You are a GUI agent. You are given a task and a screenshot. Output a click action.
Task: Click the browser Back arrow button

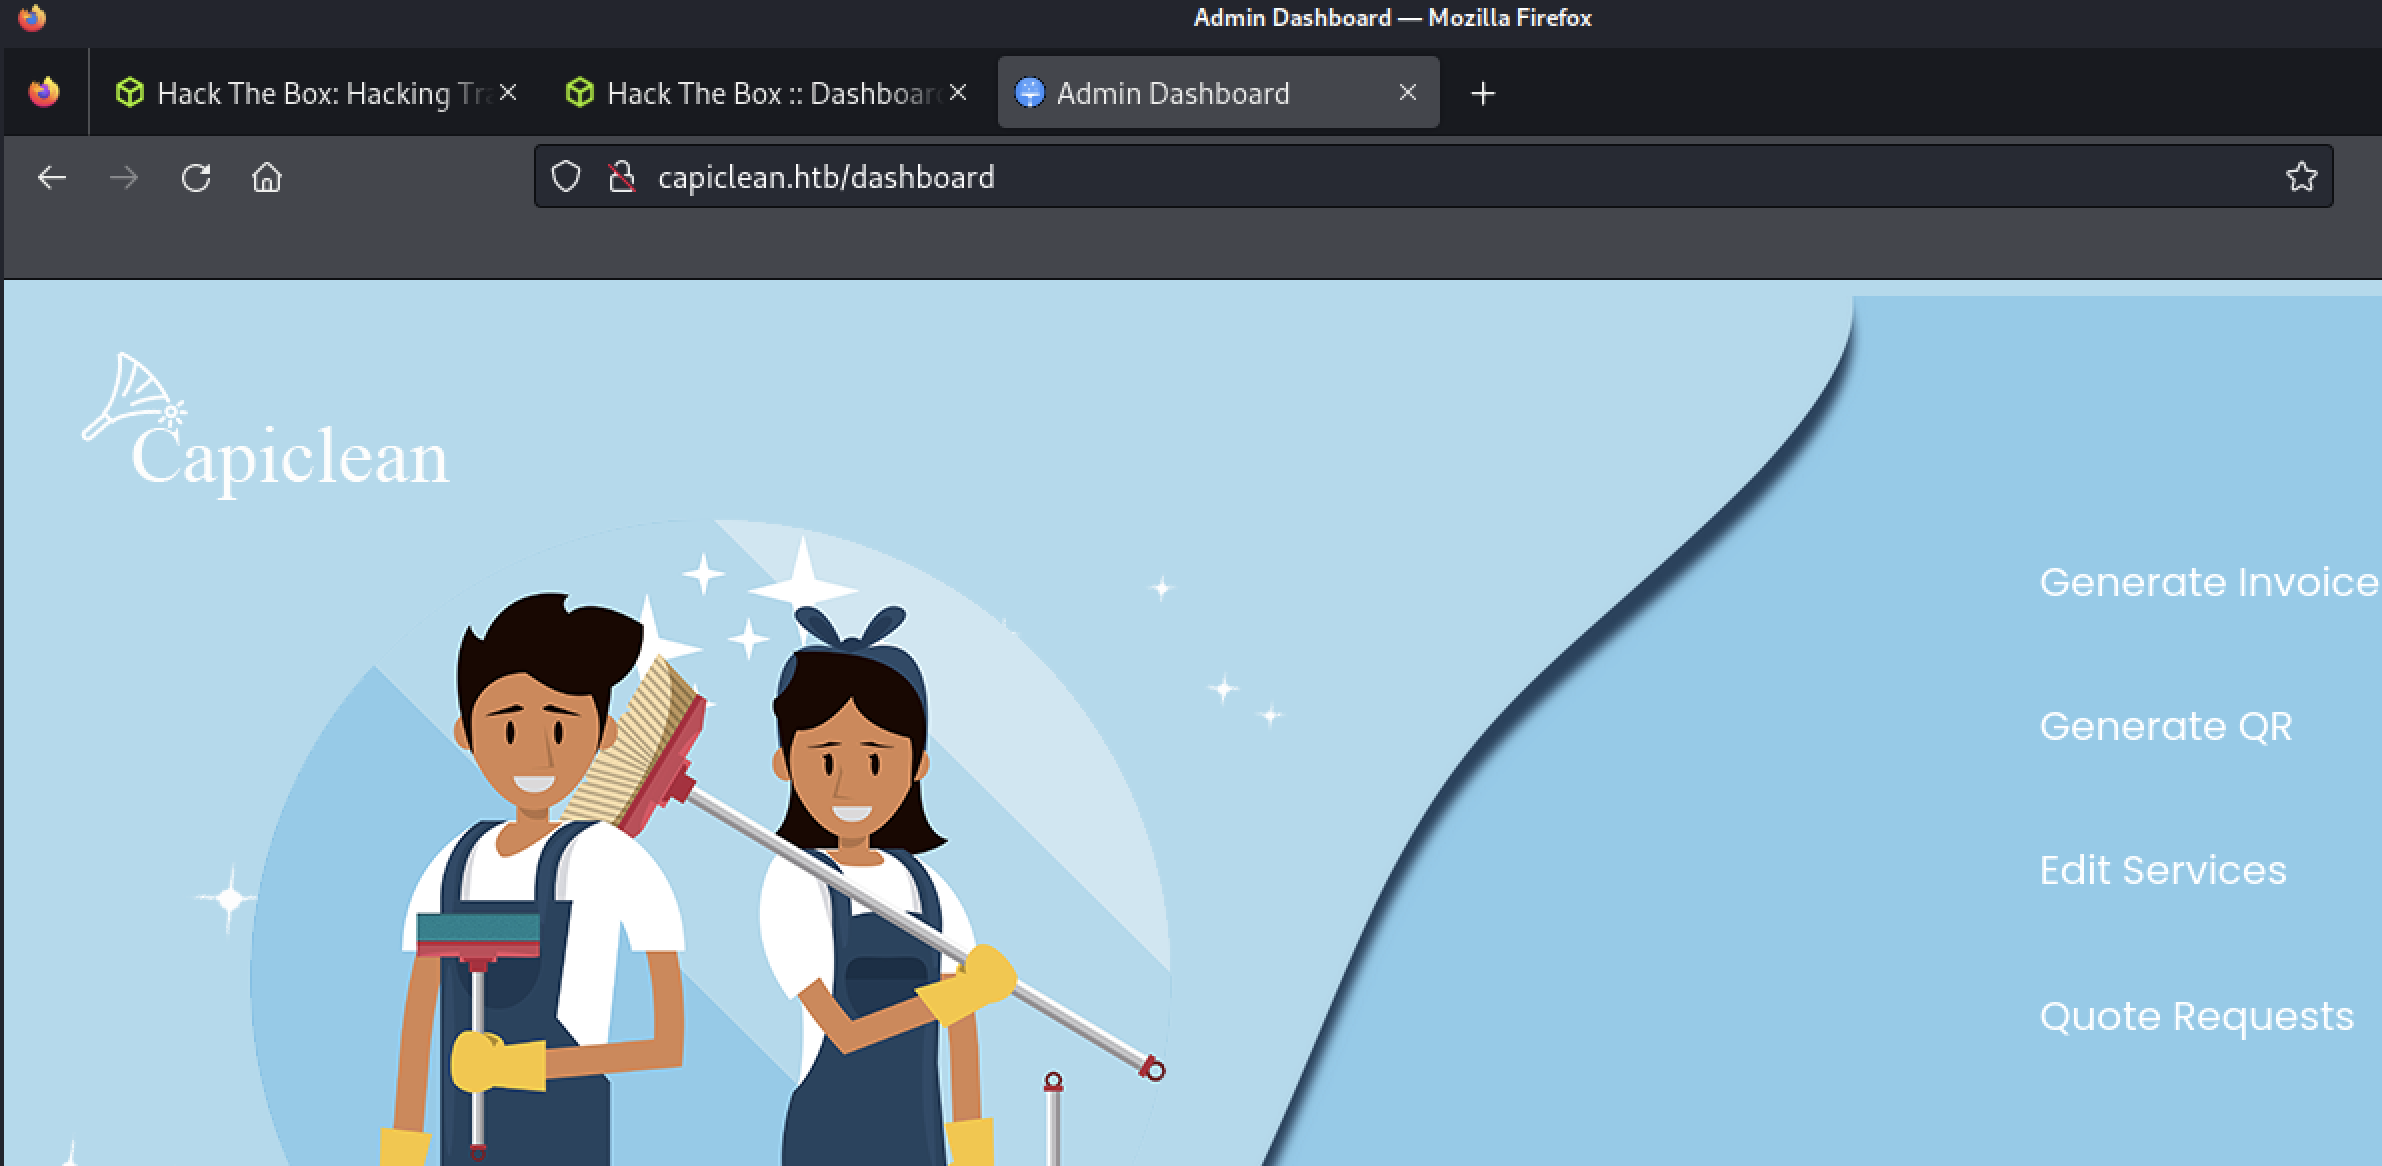52,178
